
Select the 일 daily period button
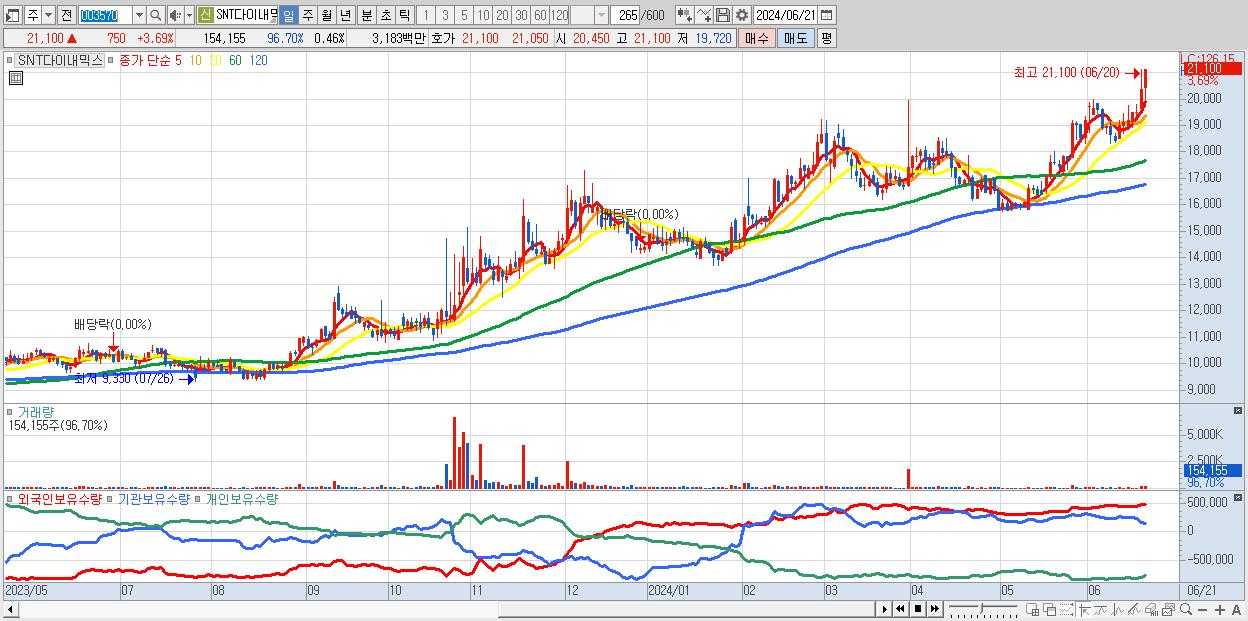pyautogui.click(x=288, y=15)
